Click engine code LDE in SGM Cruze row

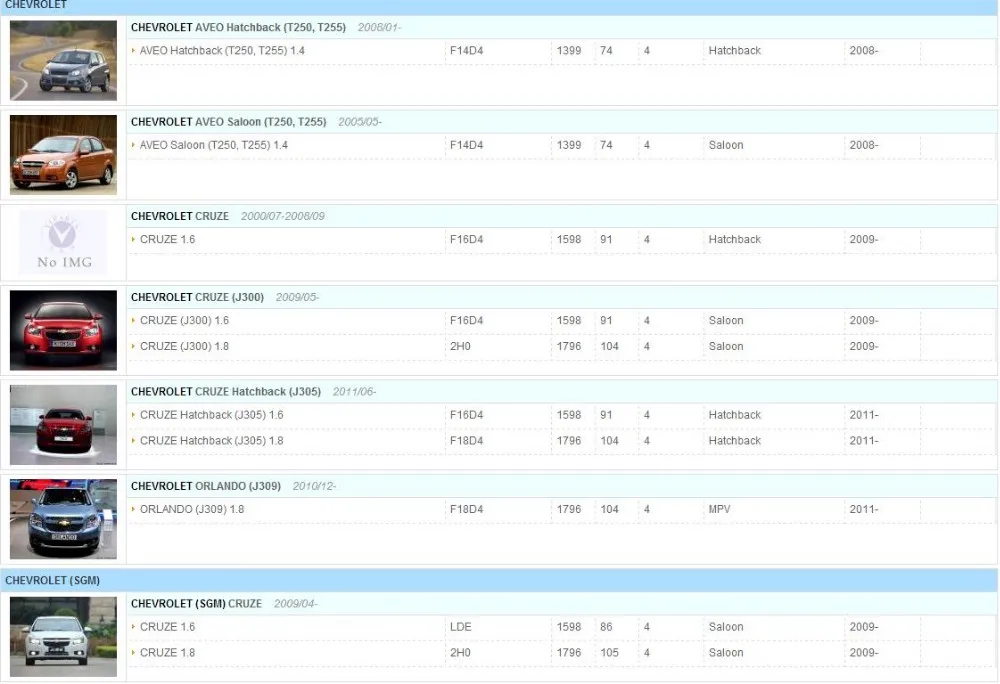pyautogui.click(x=460, y=627)
